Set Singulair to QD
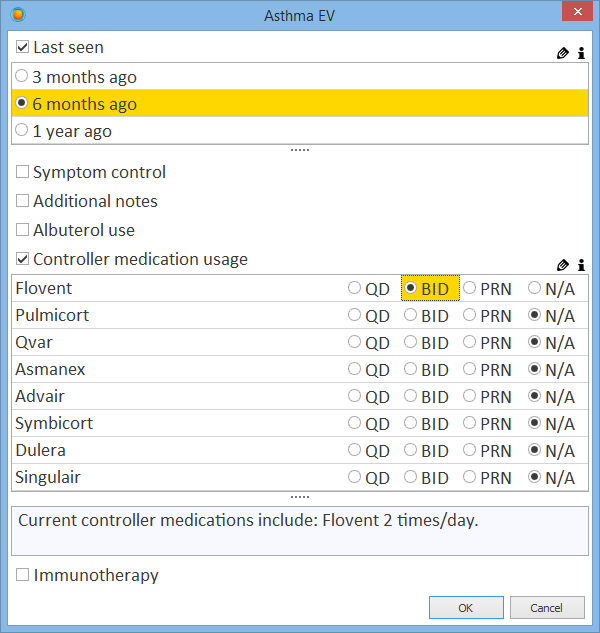 coord(354,477)
